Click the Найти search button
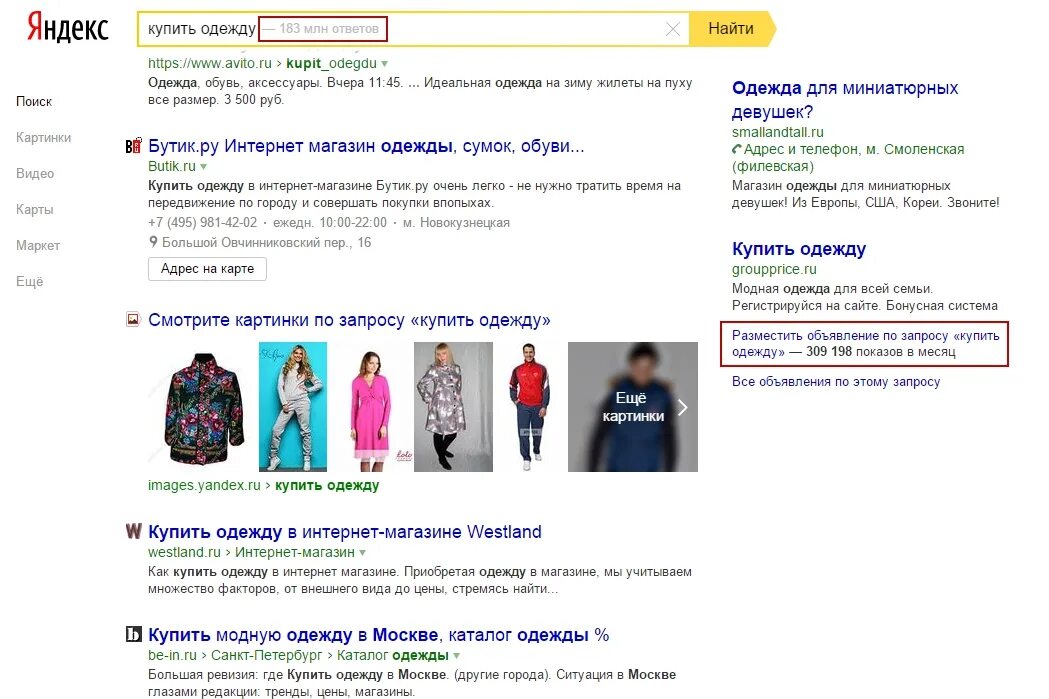Image resolution: width=1049 pixels, height=699 pixels. pos(731,29)
